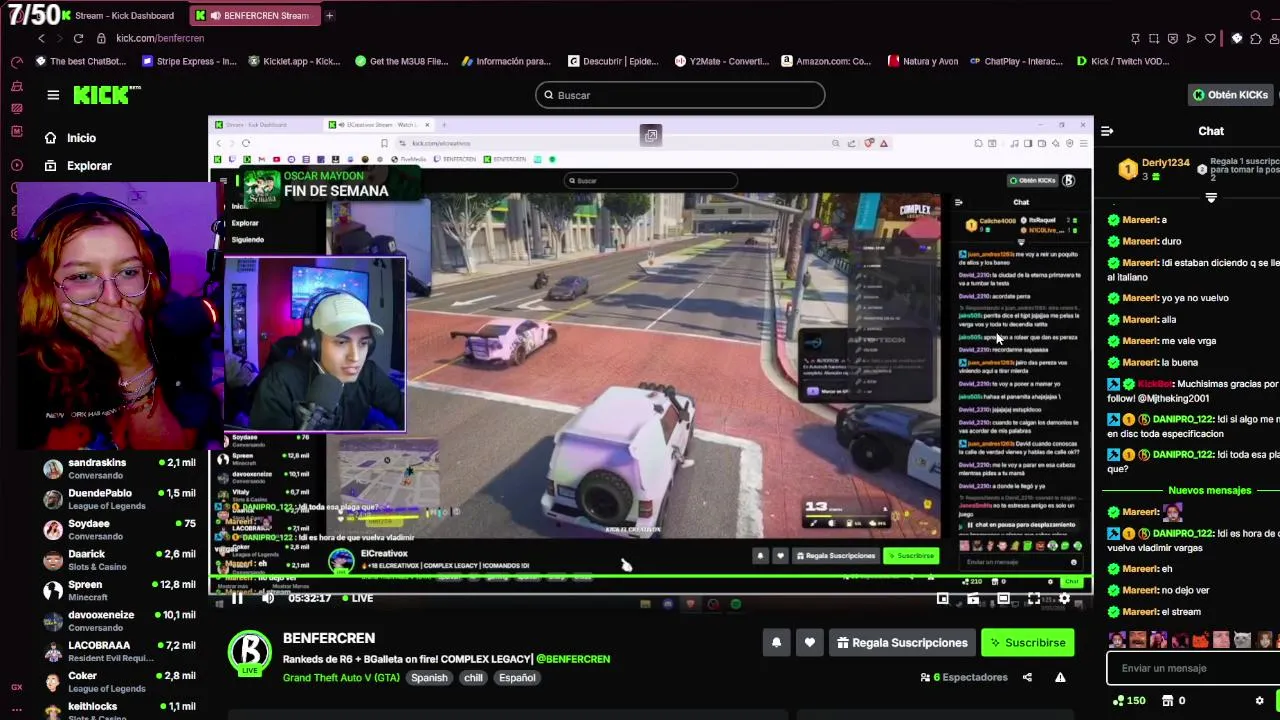Go back with the browser back arrow

click(41, 38)
